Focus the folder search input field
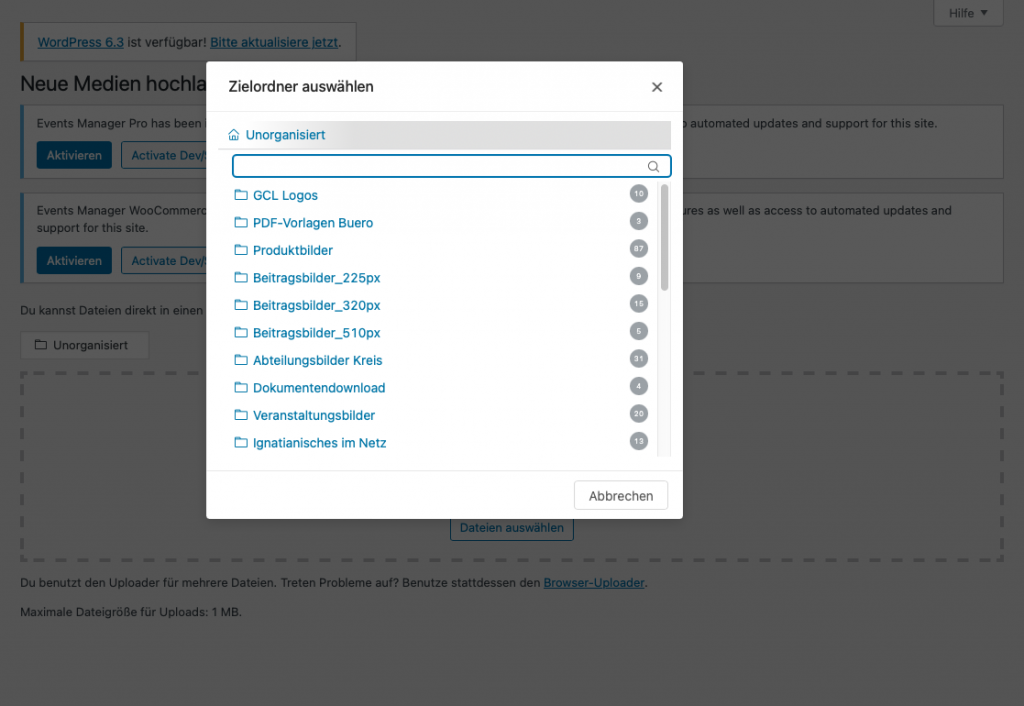The image size is (1024, 706). tap(440, 167)
